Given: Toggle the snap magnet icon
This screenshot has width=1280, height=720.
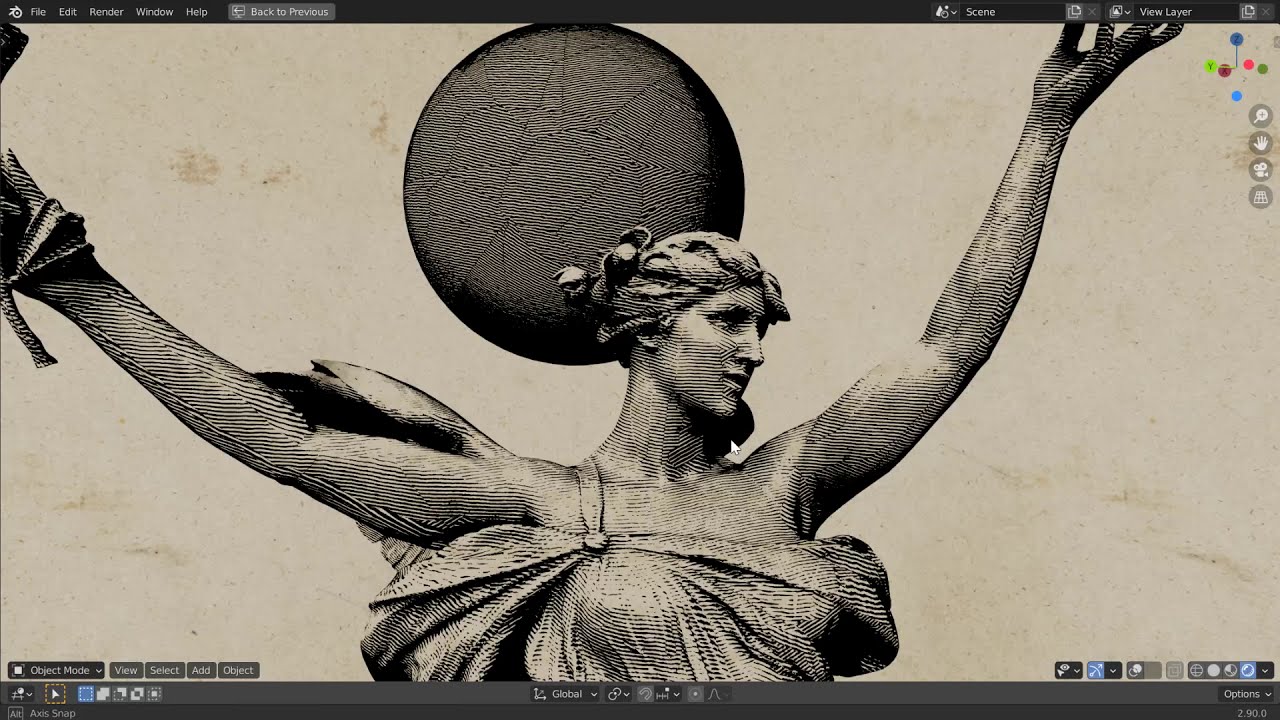Looking at the screenshot, I should point(645,694).
